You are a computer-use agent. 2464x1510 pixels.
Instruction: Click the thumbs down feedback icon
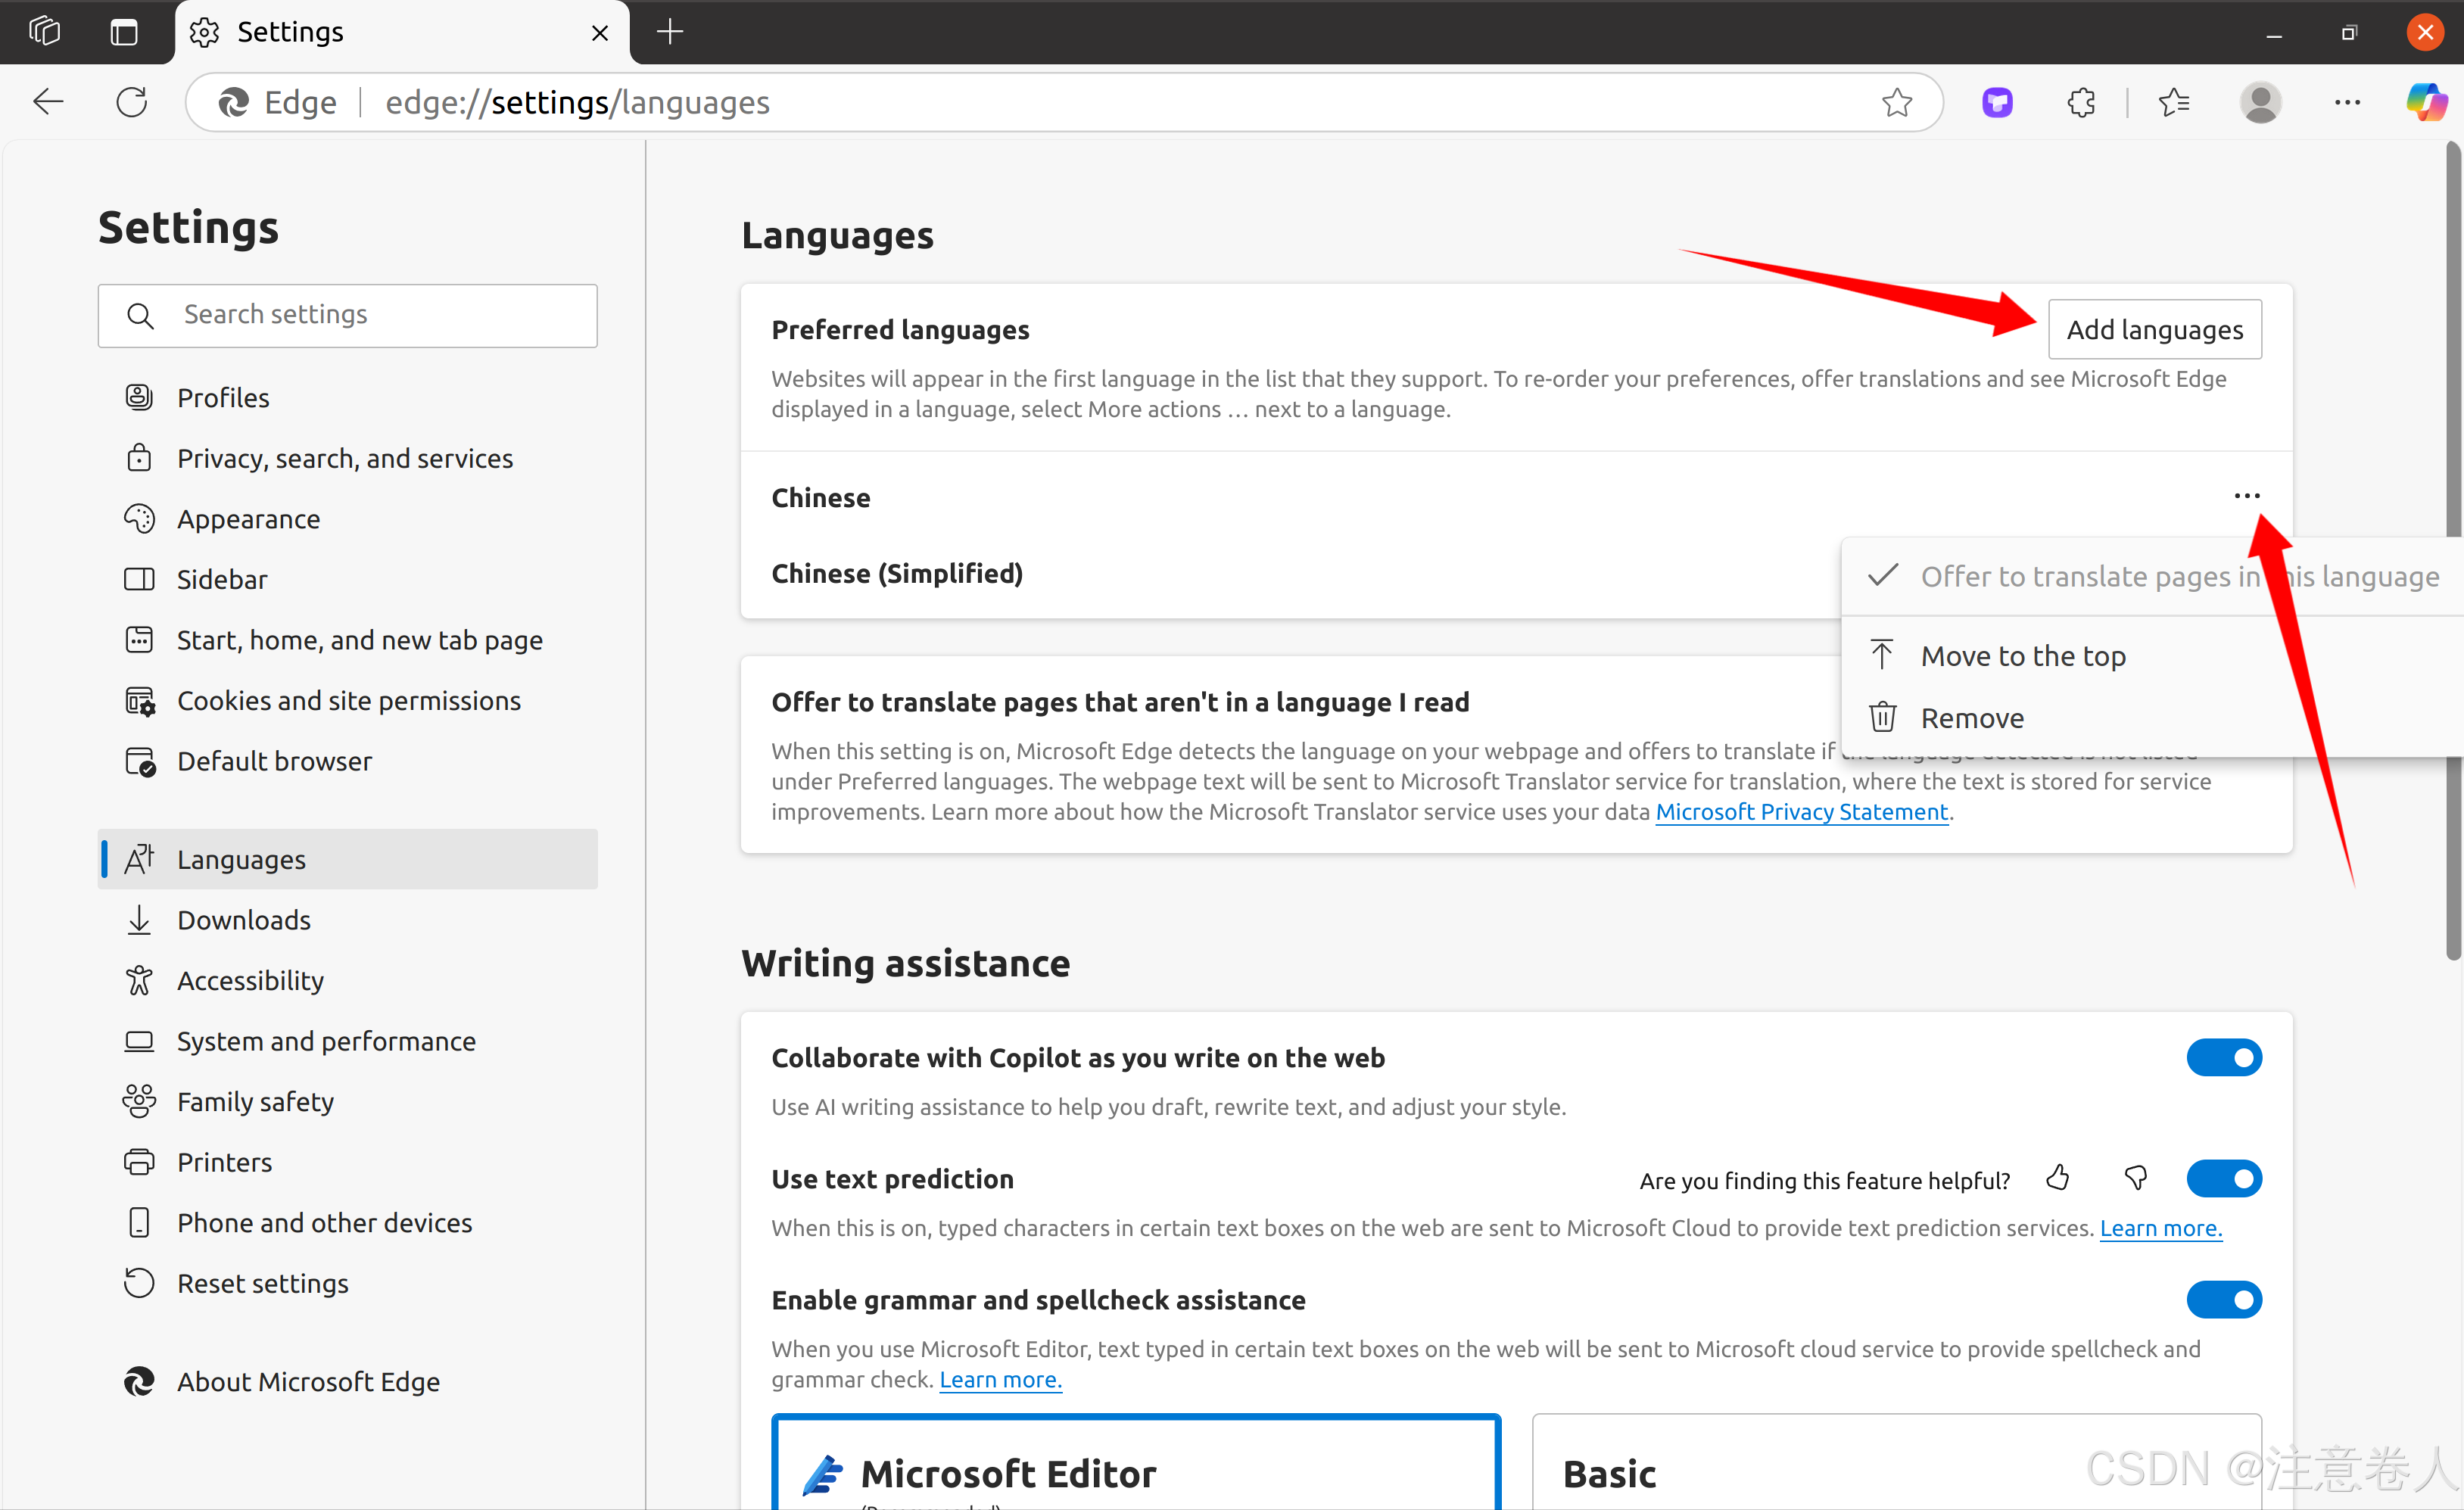click(x=2135, y=1178)
